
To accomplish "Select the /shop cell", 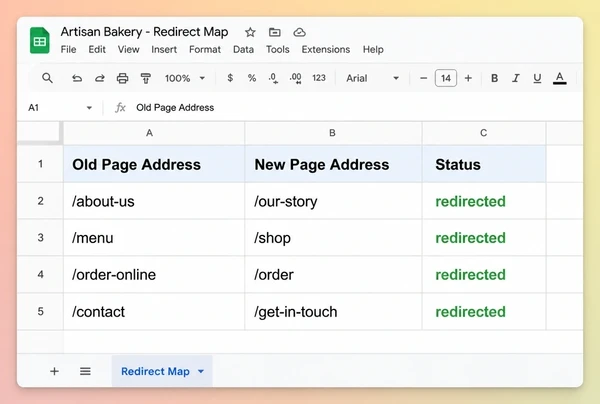I will pyautogui.click(x=333, y=238).
